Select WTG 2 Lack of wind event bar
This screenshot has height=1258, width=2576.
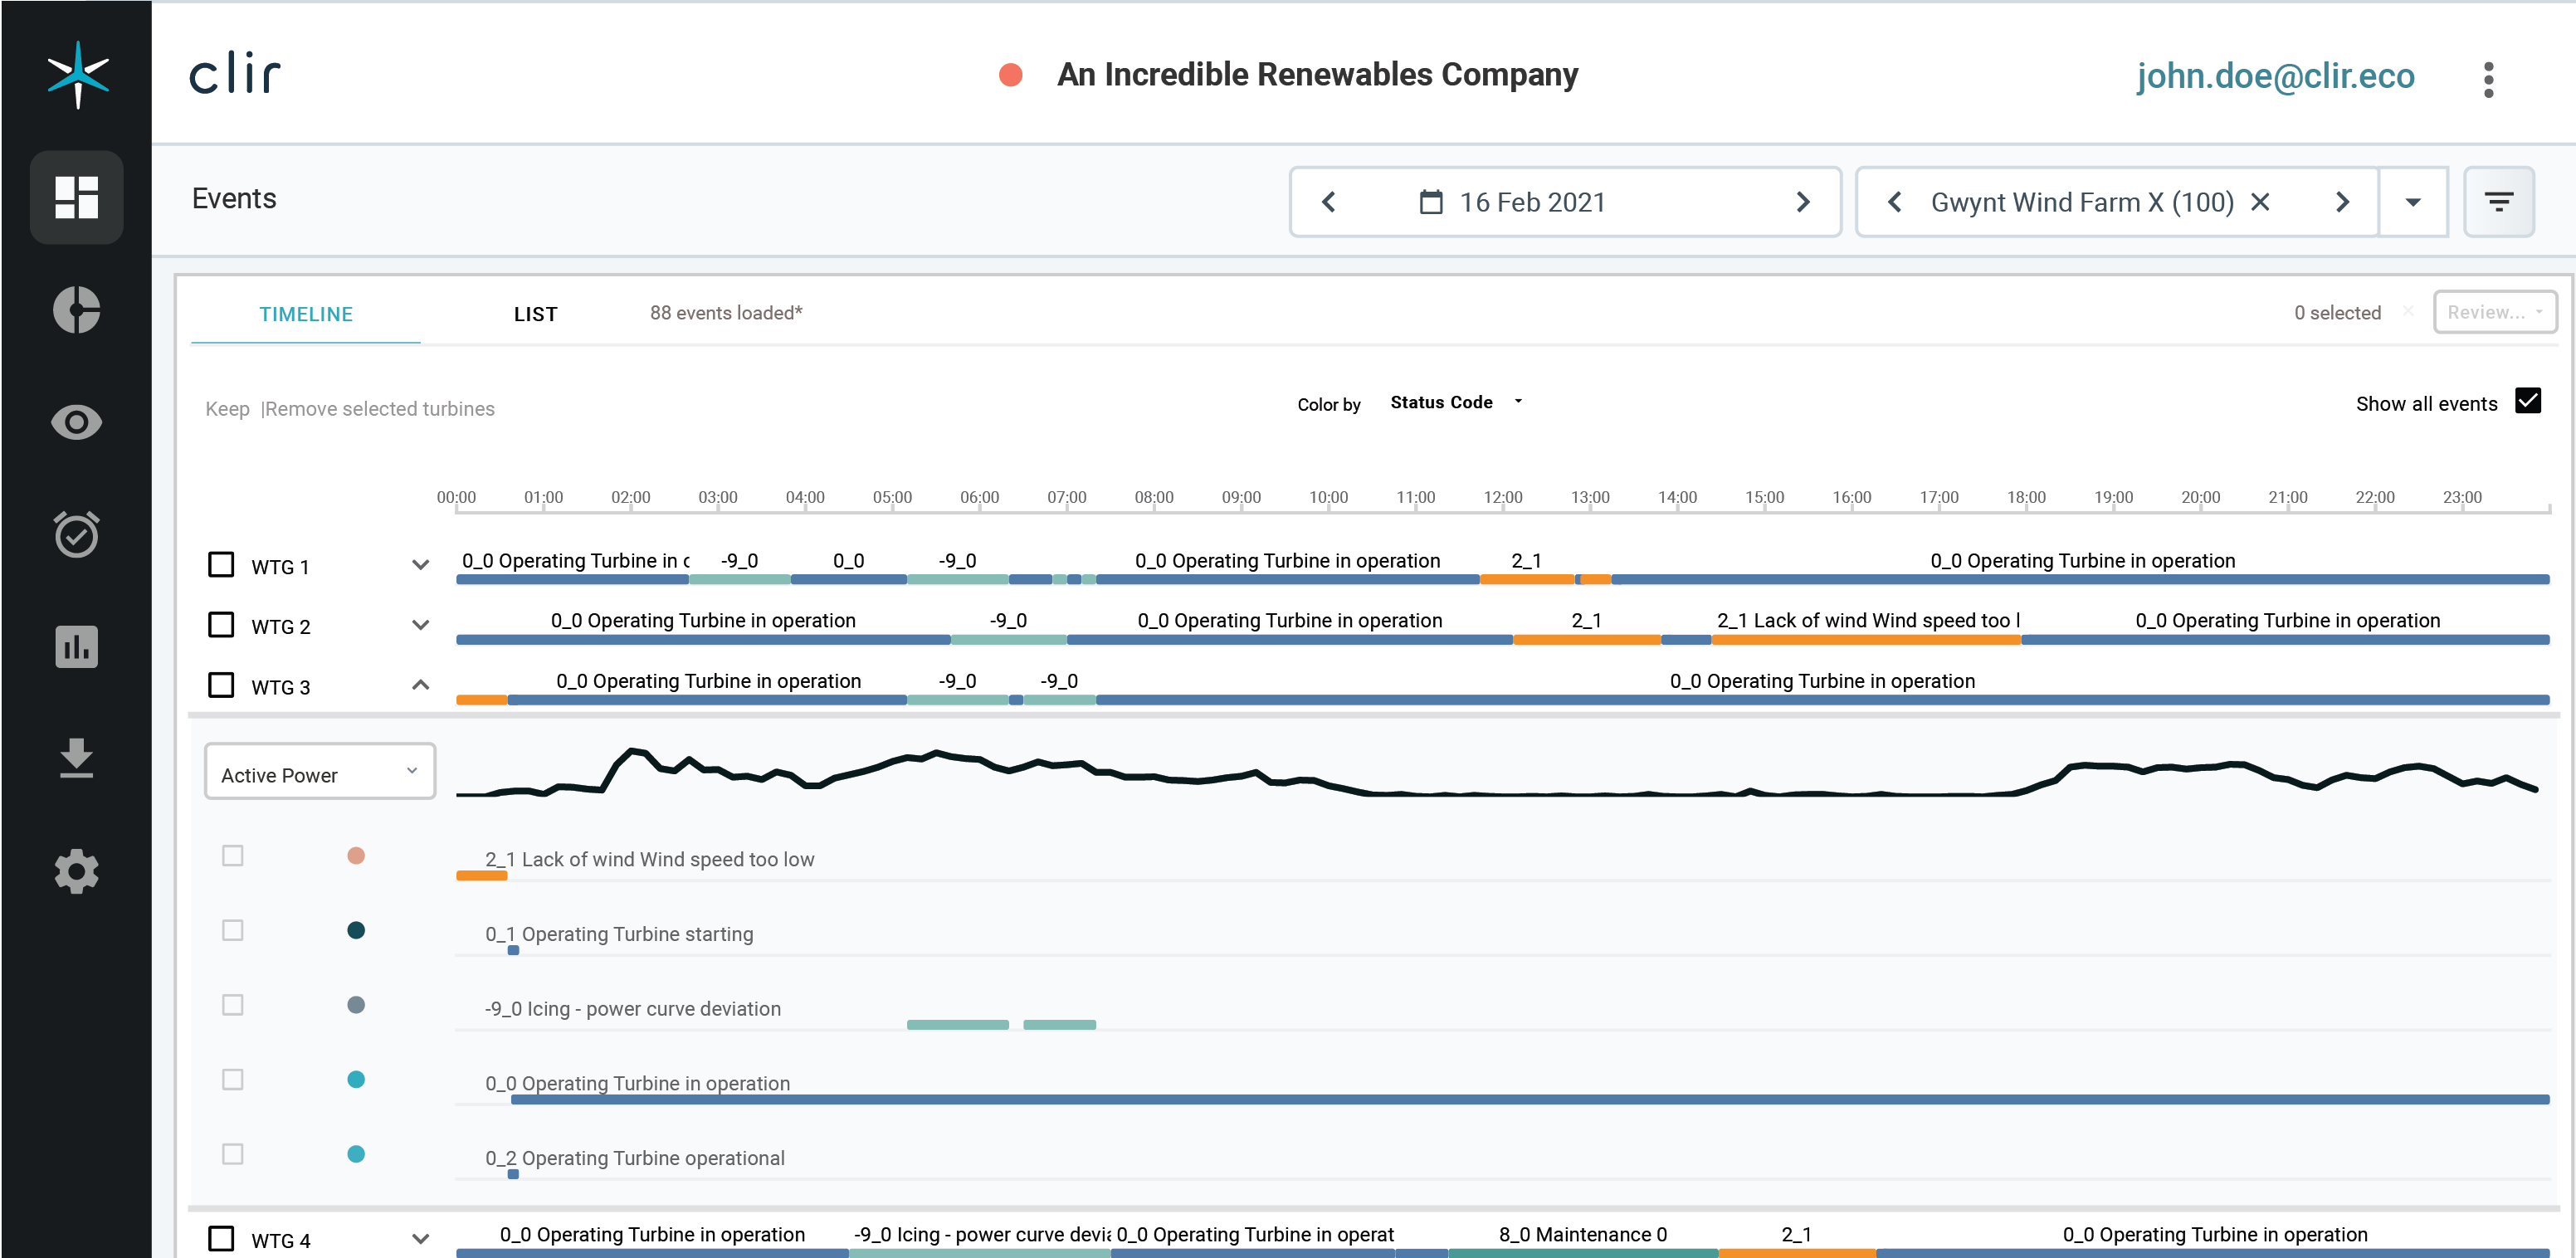tap(1866, 639)
